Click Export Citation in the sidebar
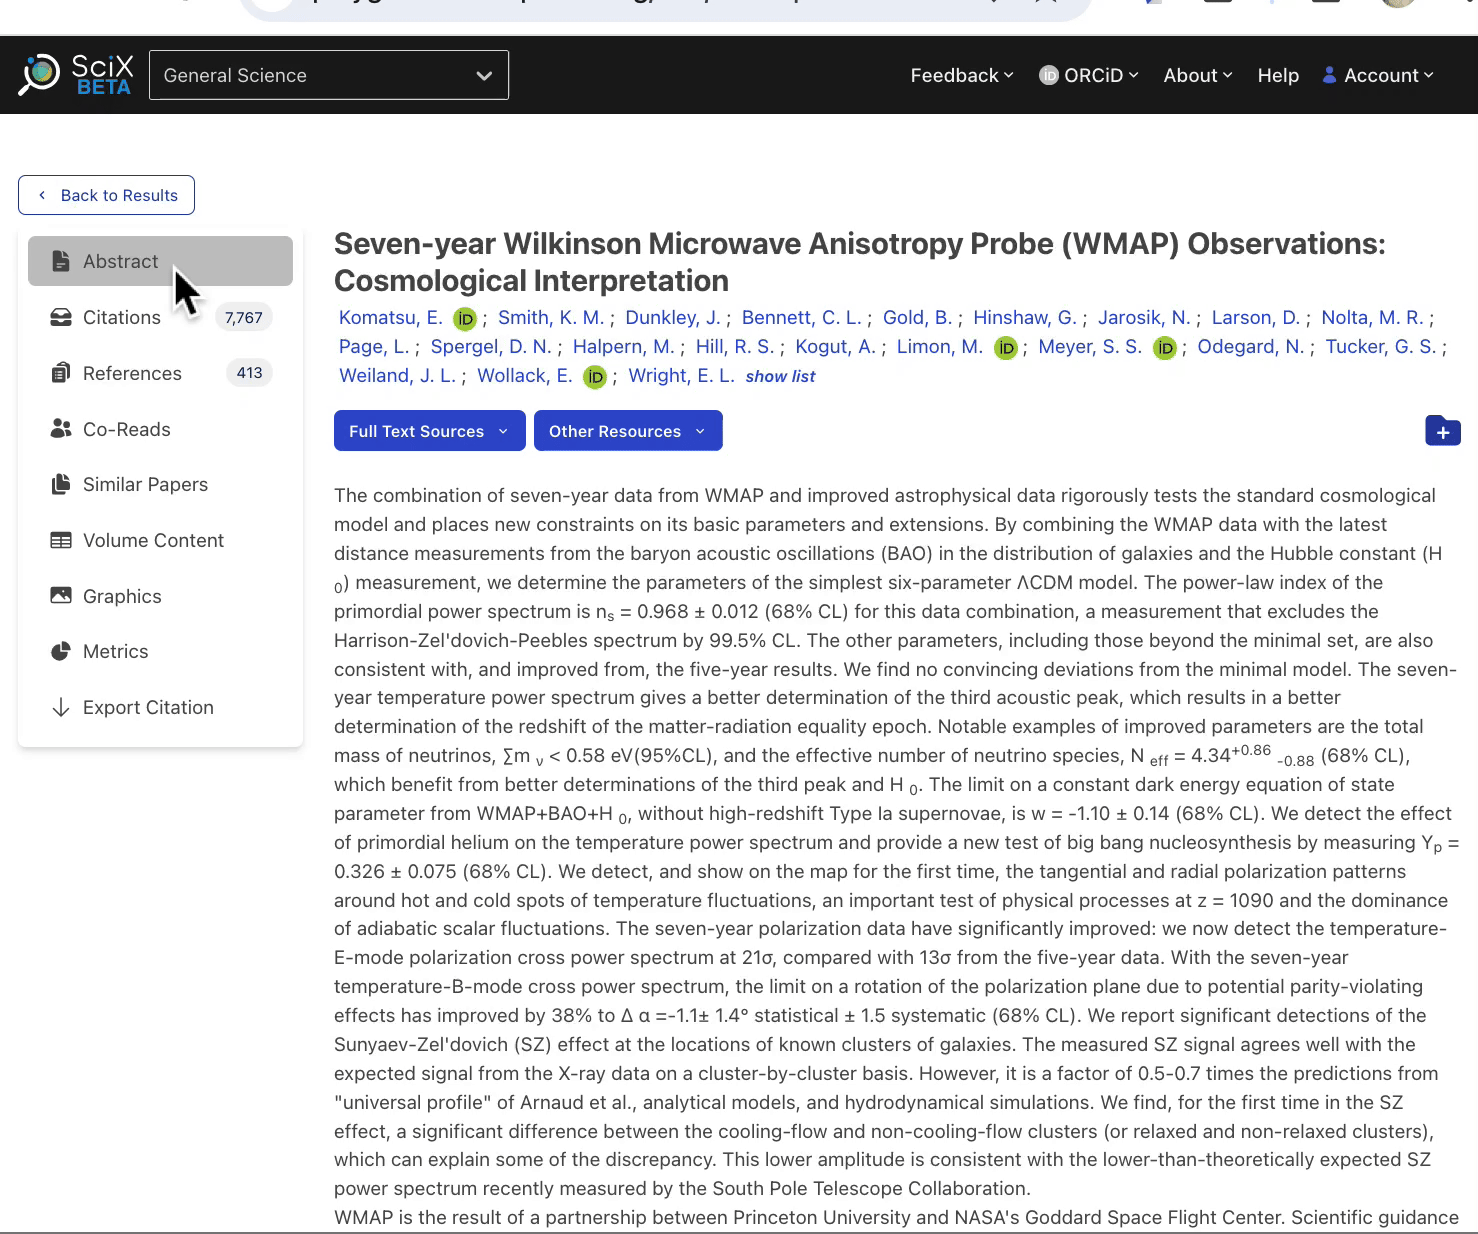This screenshot has width=1478, height=1234. tap(148, 707)
